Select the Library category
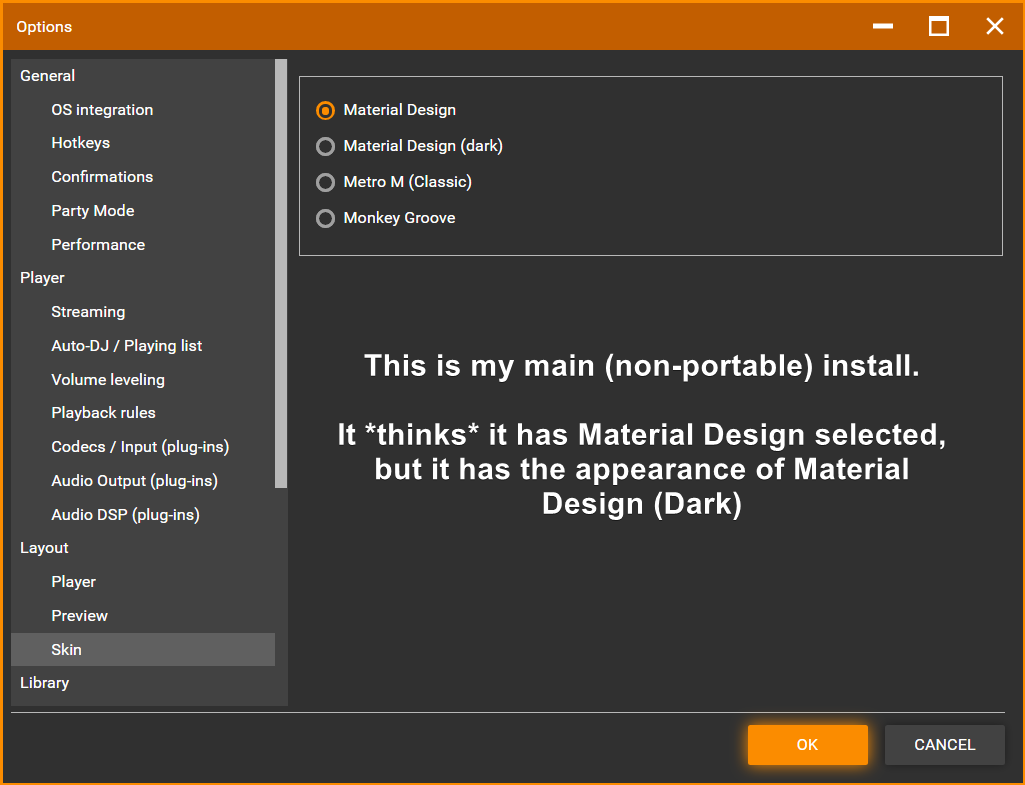 (44, 683)
